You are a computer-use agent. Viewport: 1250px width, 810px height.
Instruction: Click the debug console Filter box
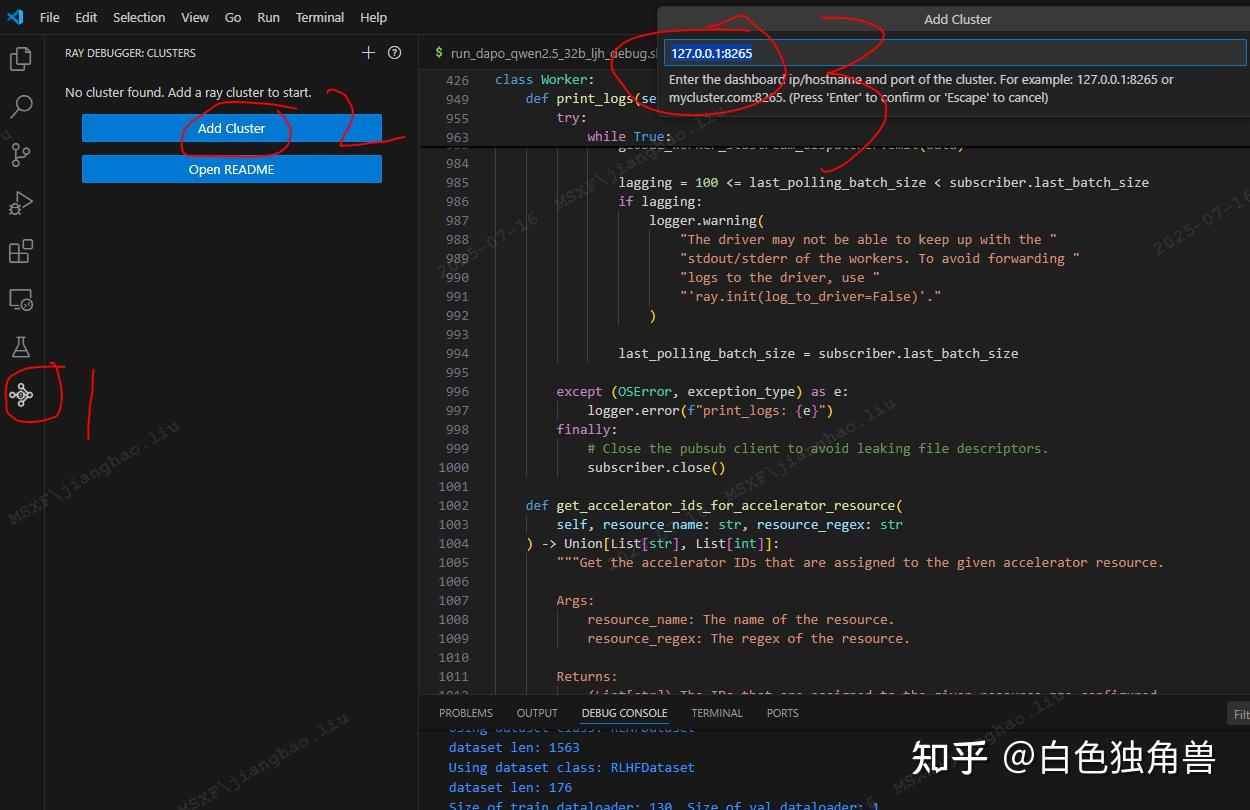1240,713
